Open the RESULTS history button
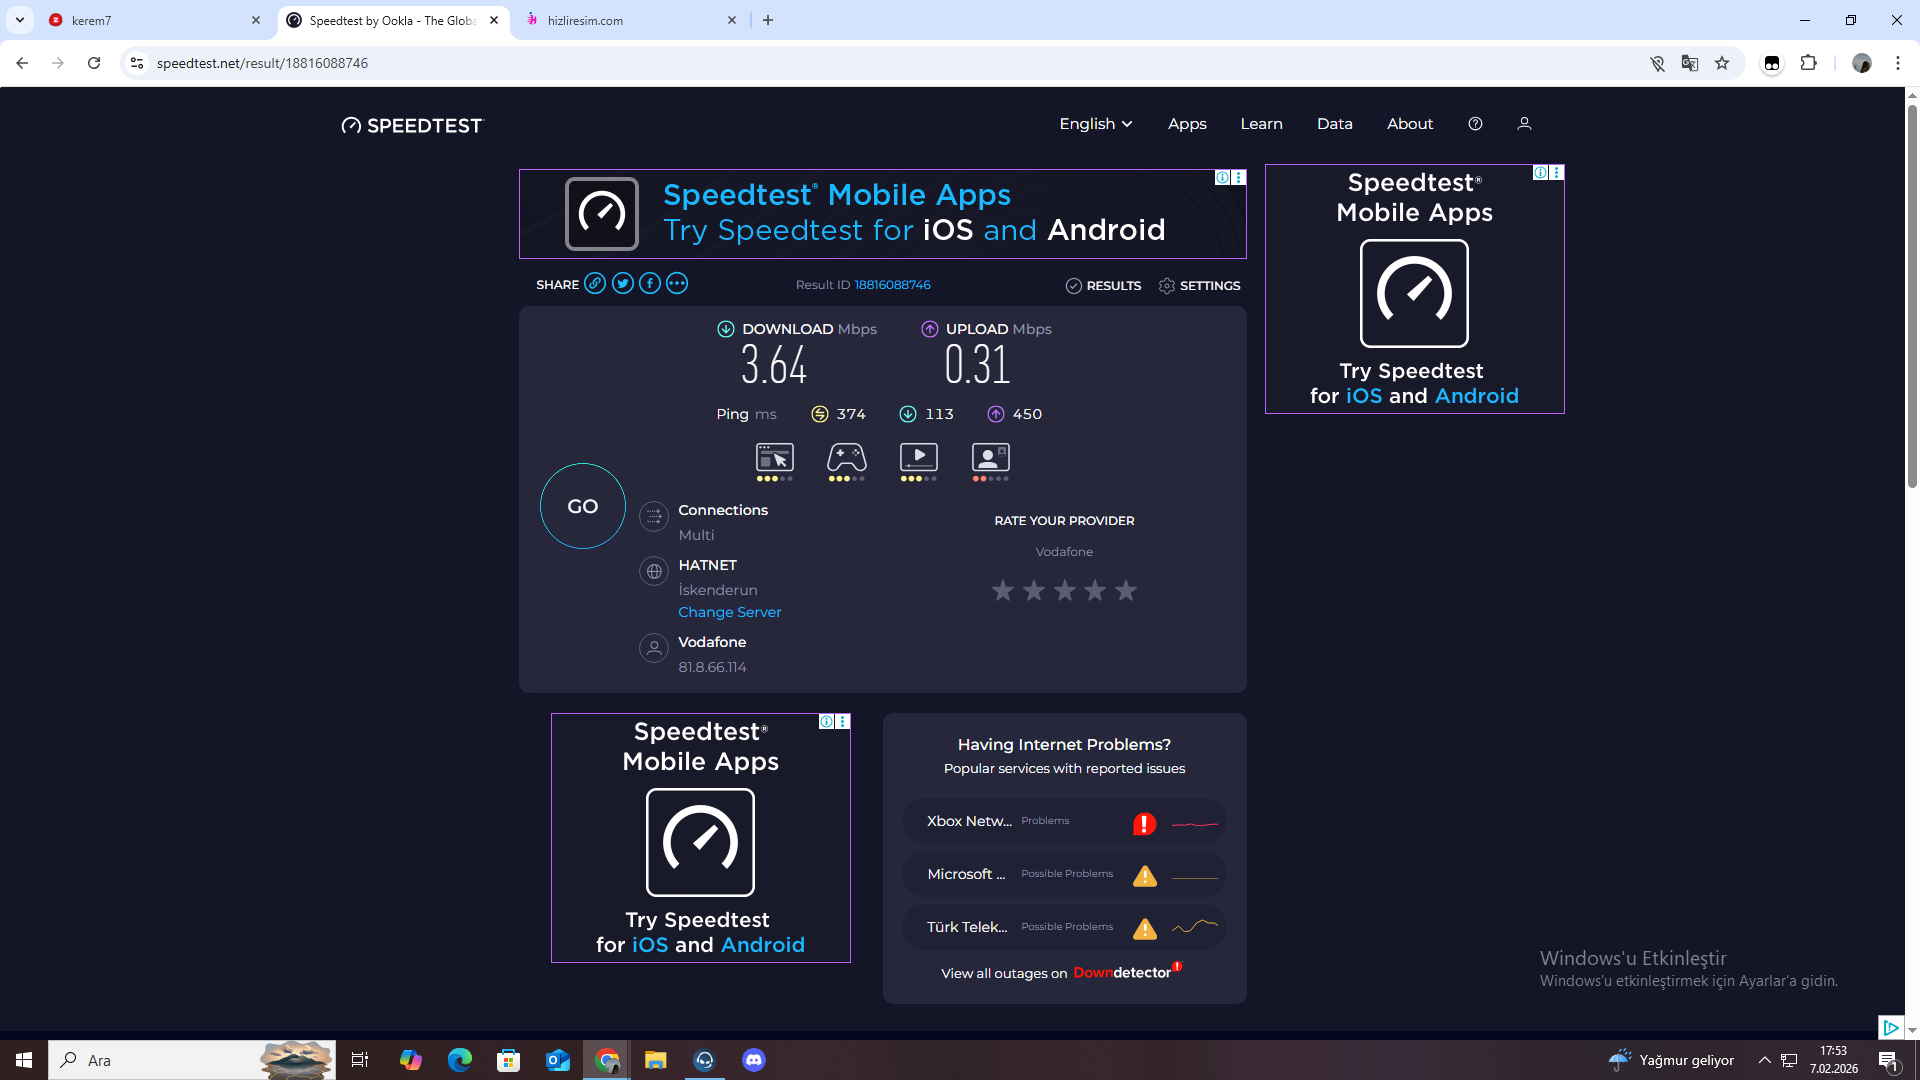 coord(1104,286)
